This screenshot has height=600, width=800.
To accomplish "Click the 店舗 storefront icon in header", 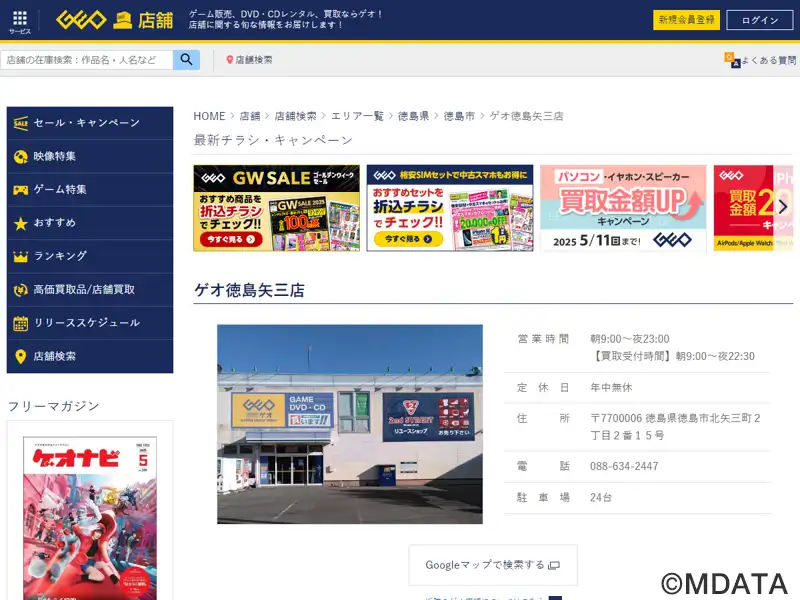I will click(x=122, y=20).
